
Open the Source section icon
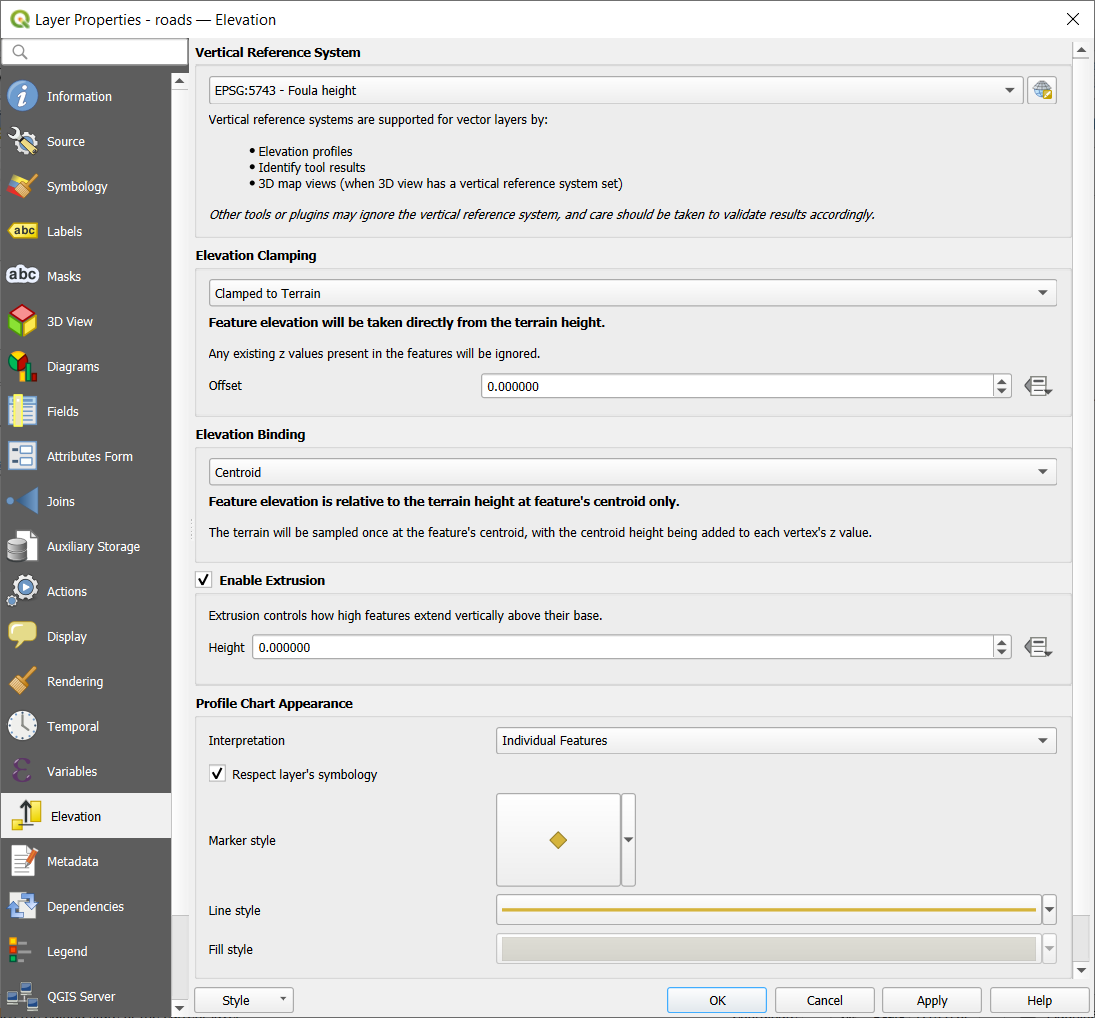22,141
